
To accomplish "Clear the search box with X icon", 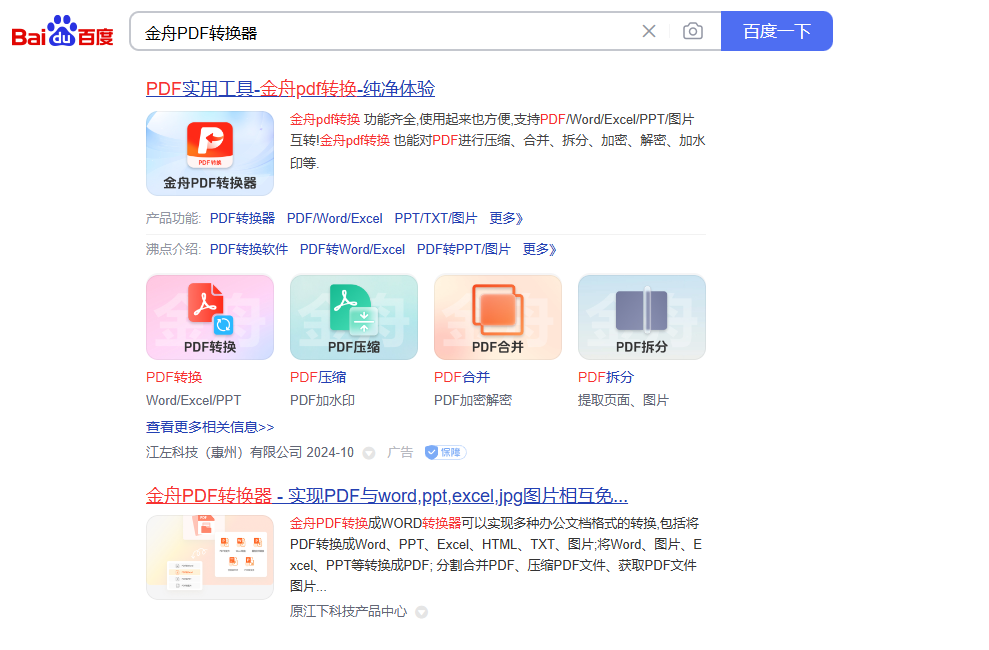I will (x=649, y=31).
